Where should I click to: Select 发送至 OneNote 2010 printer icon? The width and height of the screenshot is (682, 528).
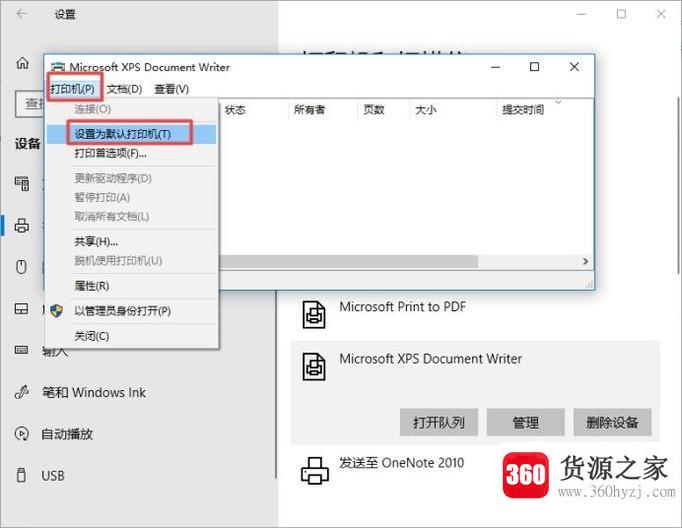(314, 471)
